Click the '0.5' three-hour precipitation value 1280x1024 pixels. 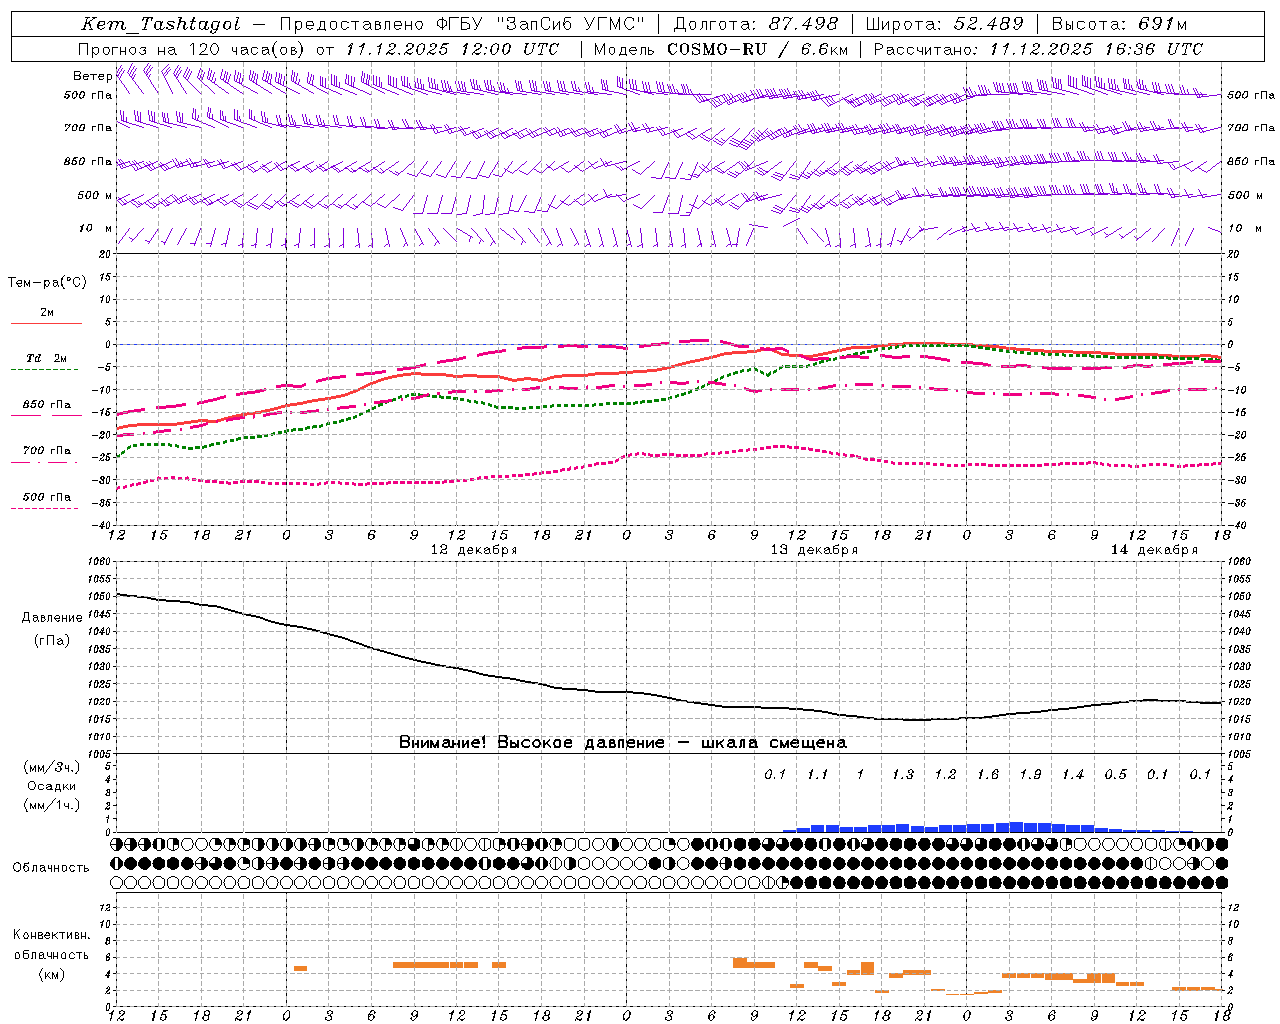pyautogui.click(x=1115, y=774)
